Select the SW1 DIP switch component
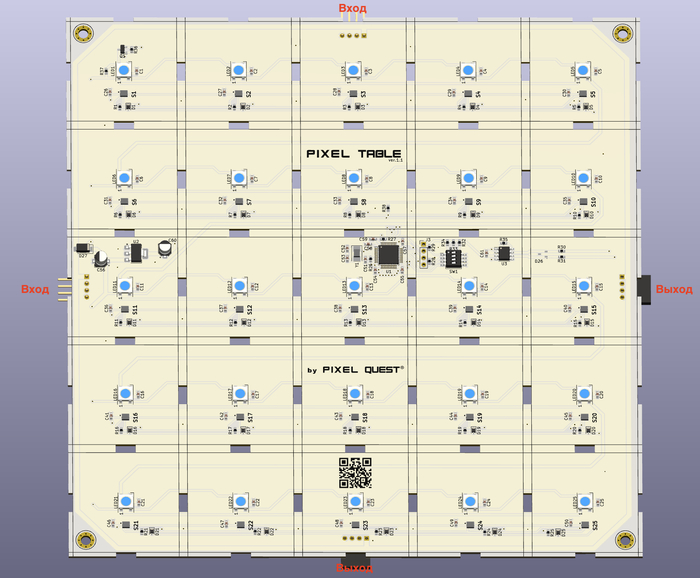 coord(452,254)
